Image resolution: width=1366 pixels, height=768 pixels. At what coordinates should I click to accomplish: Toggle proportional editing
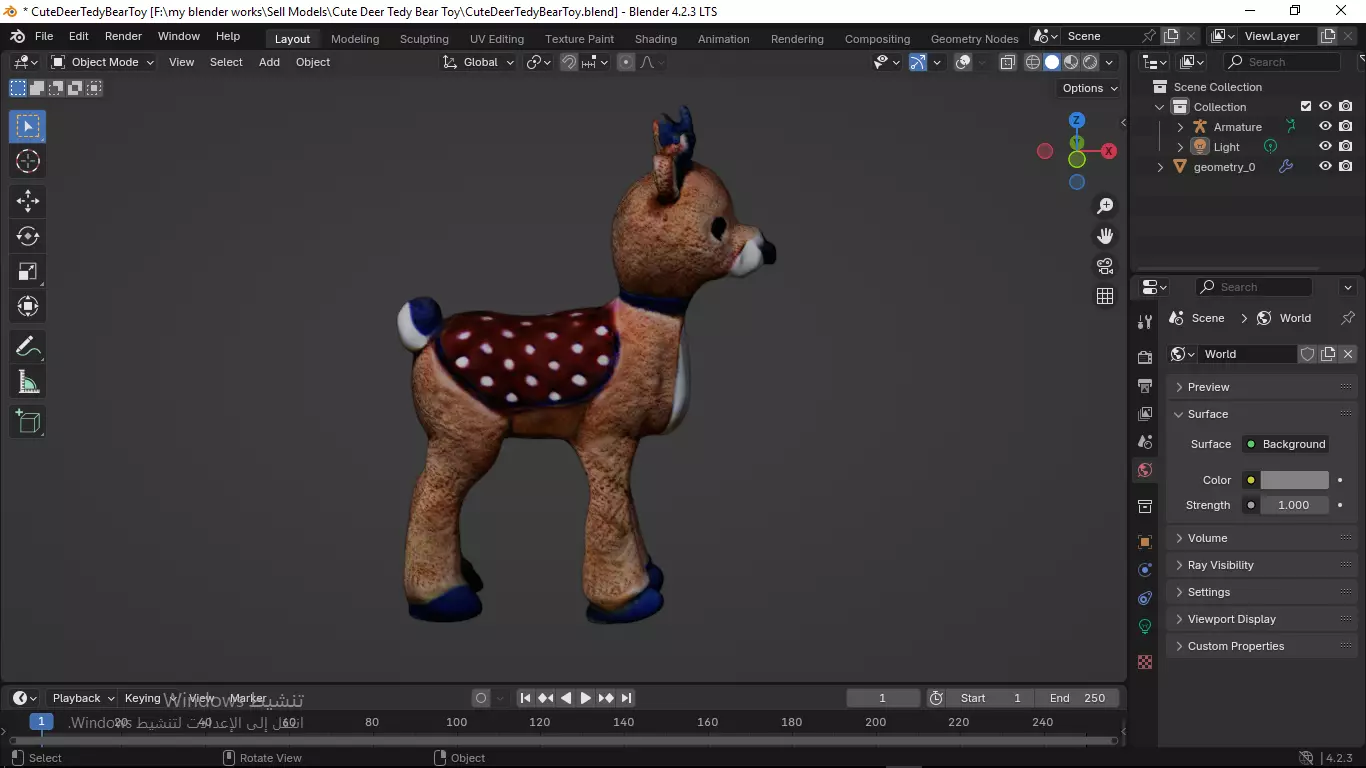(x=626, y=62)
